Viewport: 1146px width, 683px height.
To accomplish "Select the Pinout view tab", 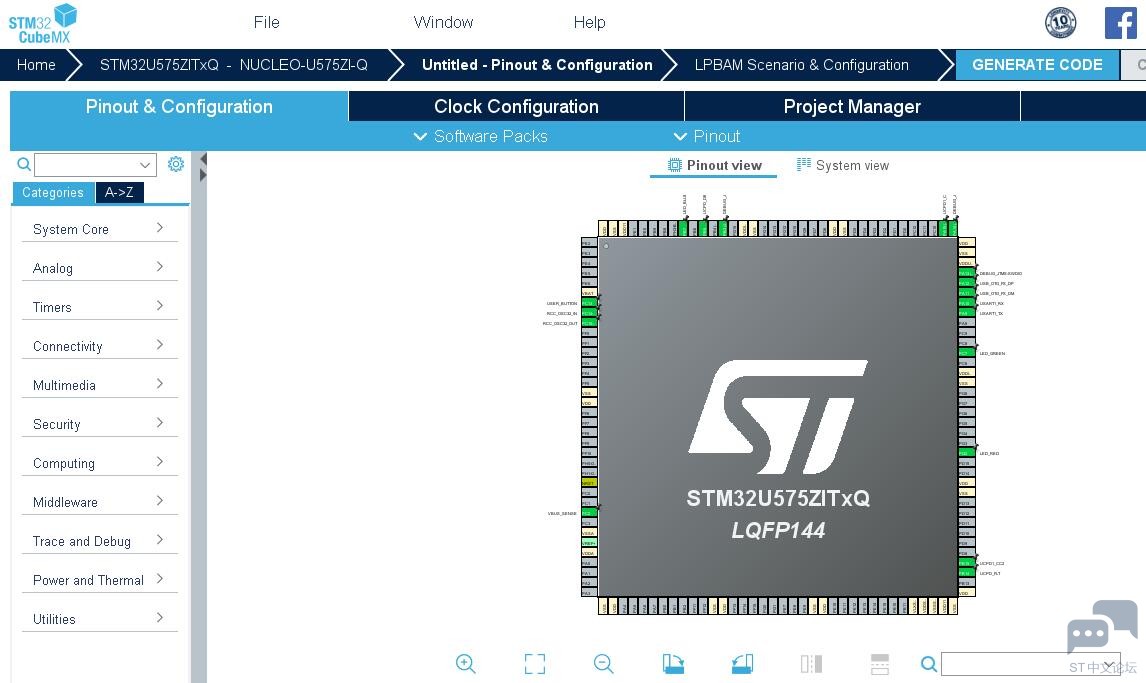I will point(714,165).
